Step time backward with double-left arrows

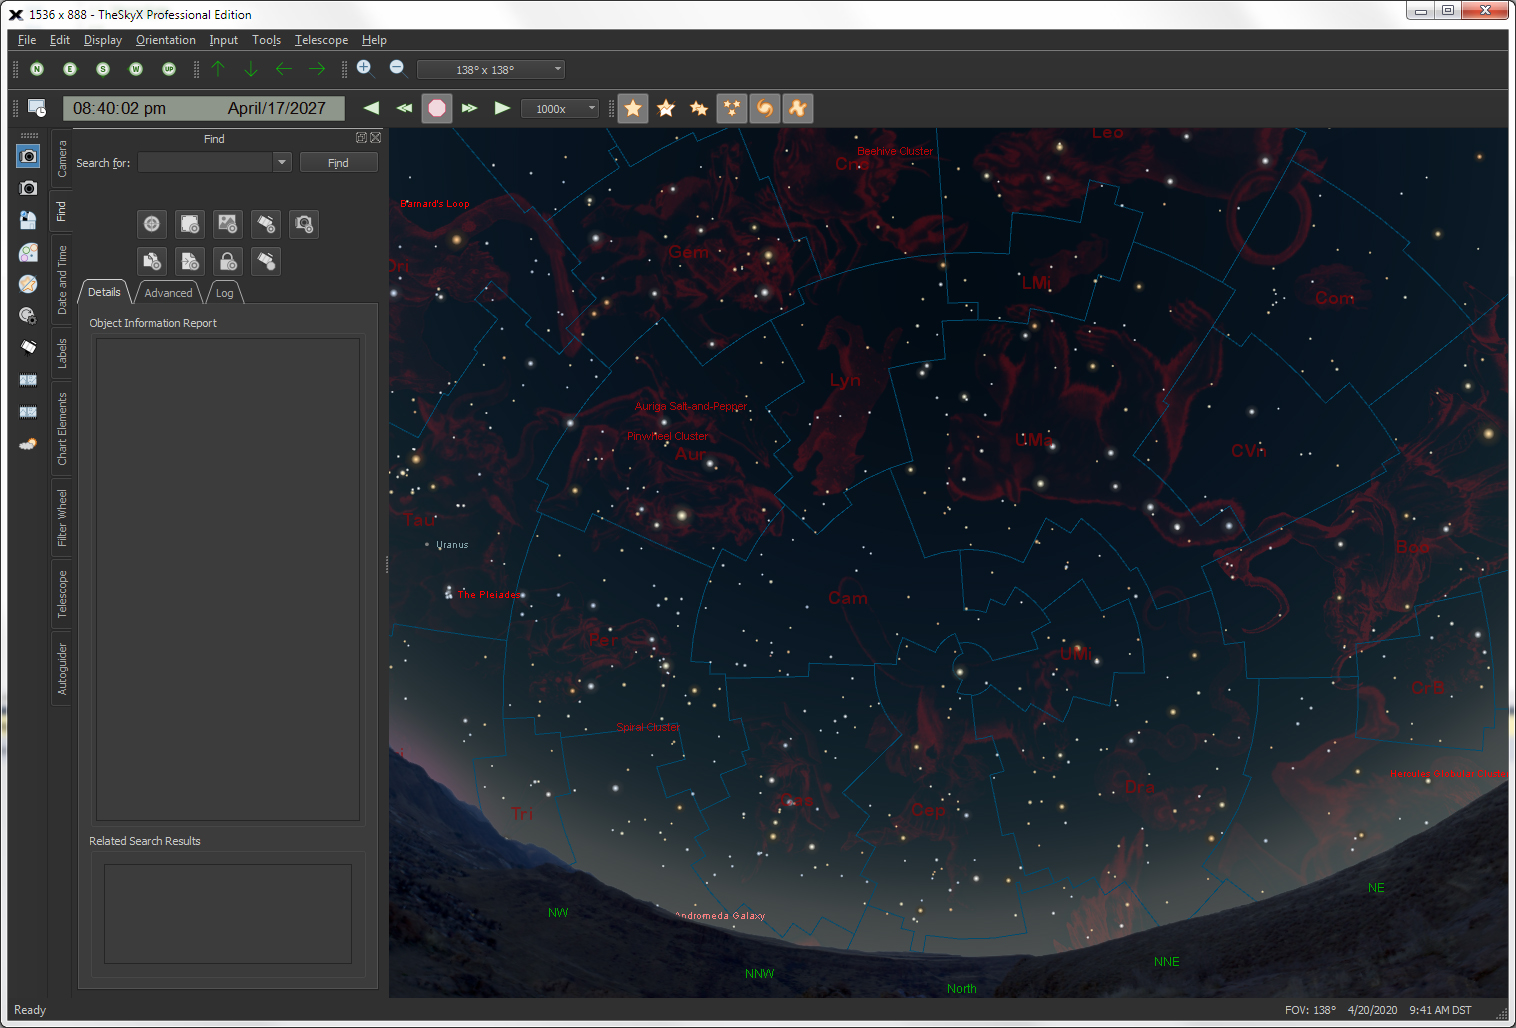point(404,108)
